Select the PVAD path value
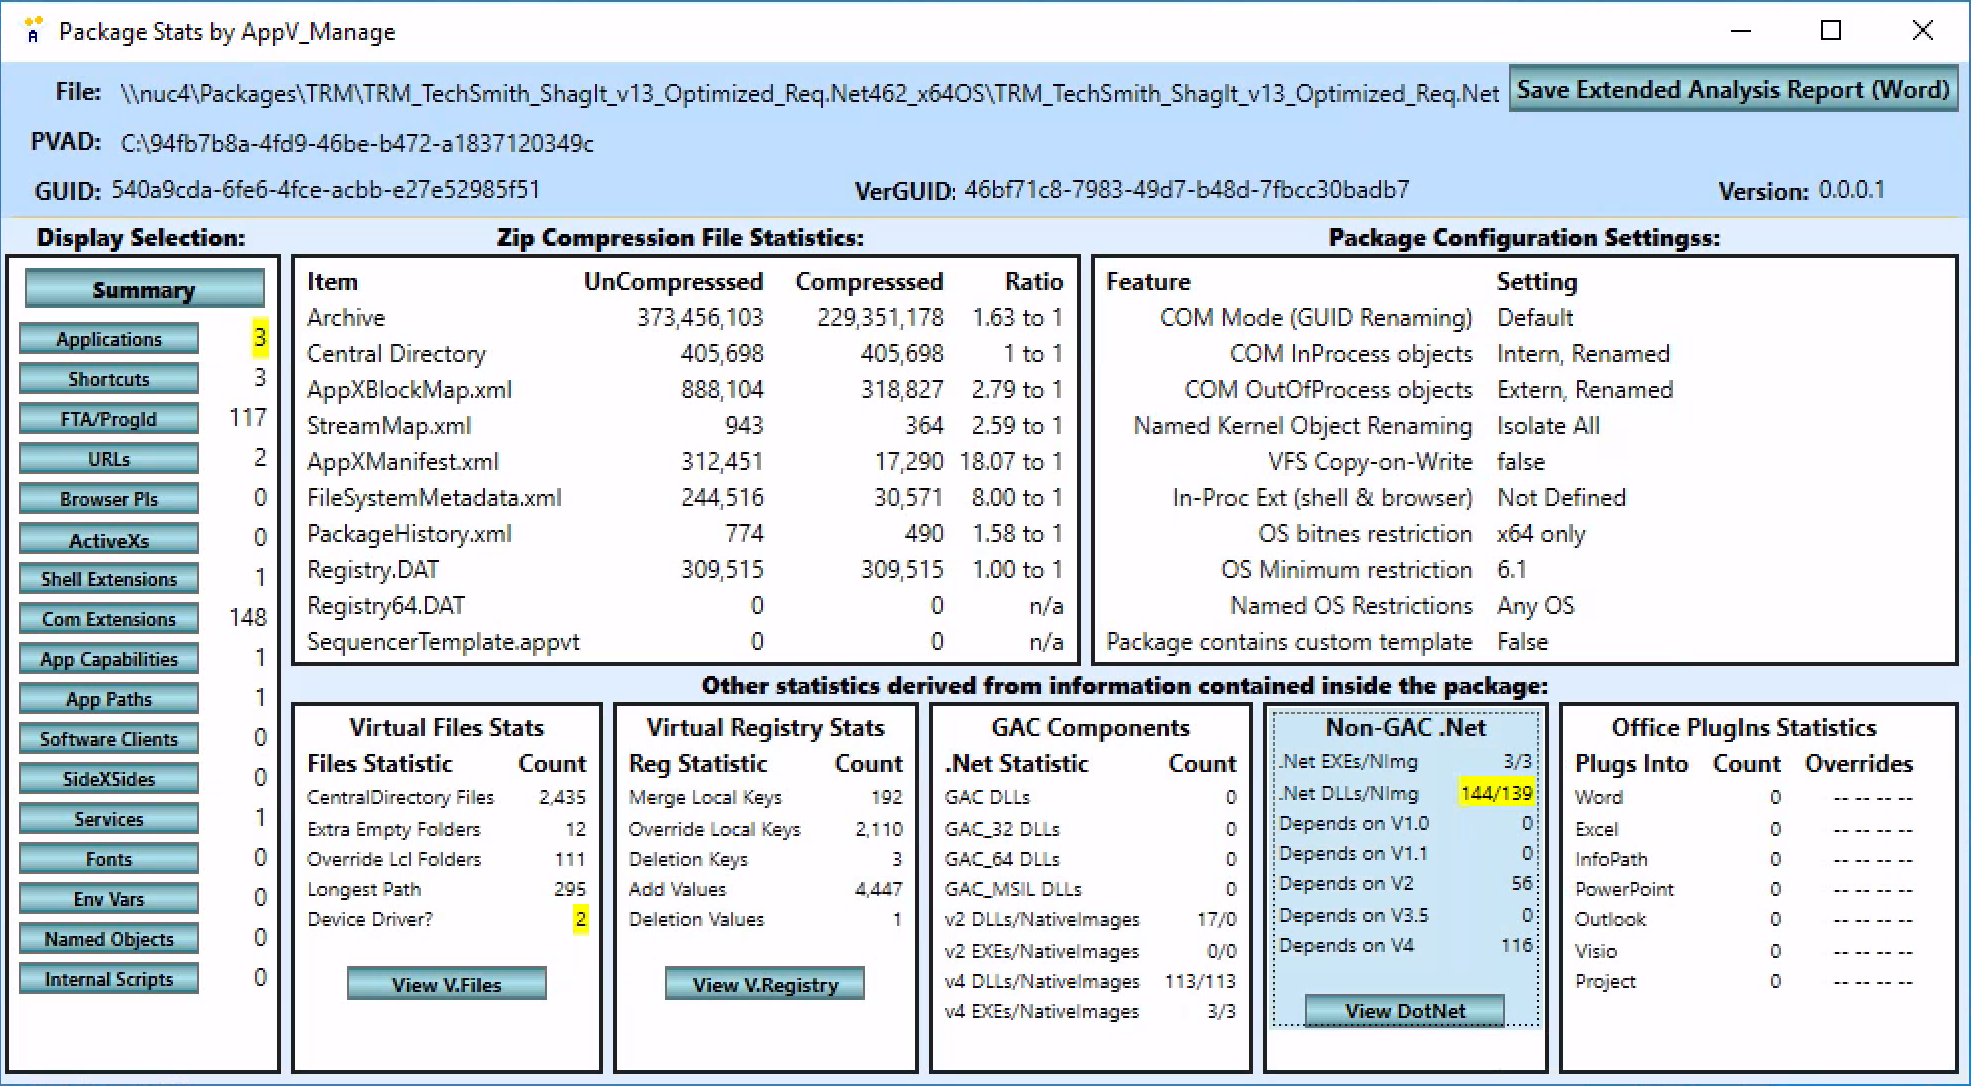This screenshot has width=1971, height=1086. point(357,143)
